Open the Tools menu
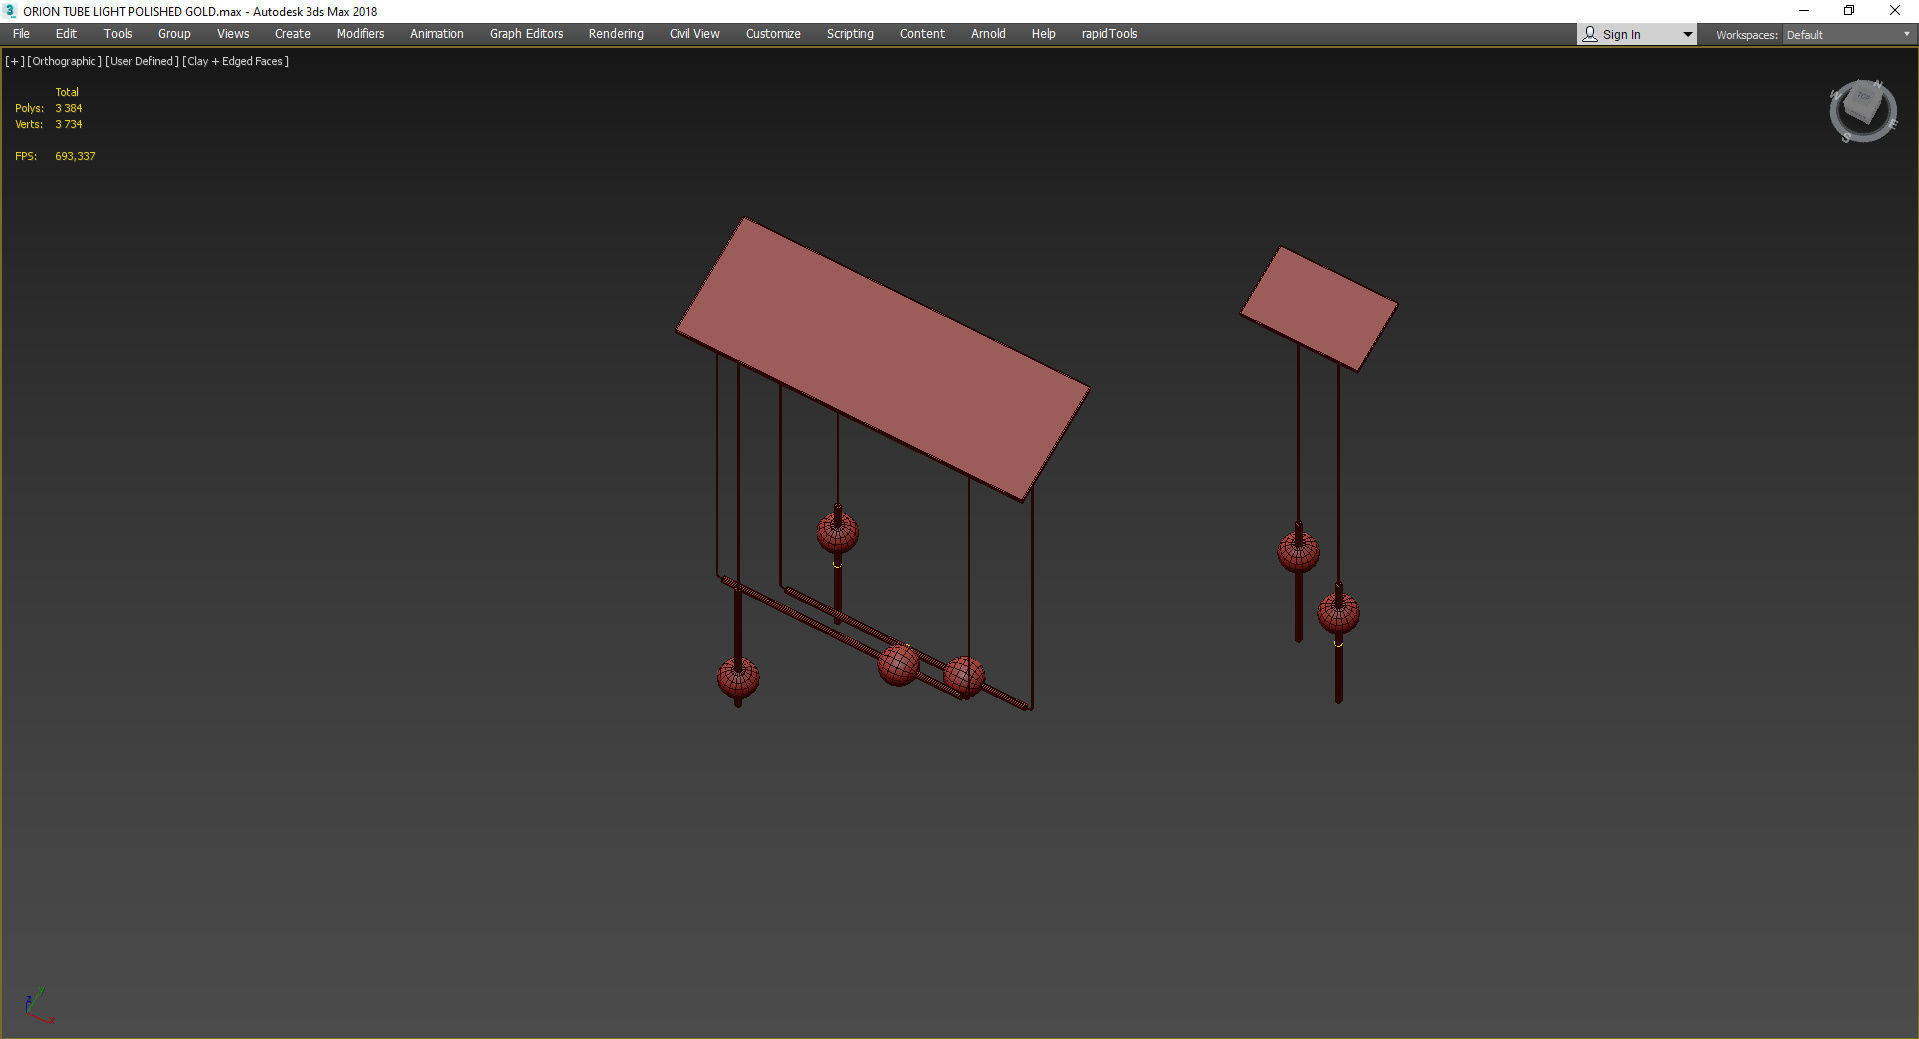The height and width of the screenshot is (1039, 1919). [118, 34]
